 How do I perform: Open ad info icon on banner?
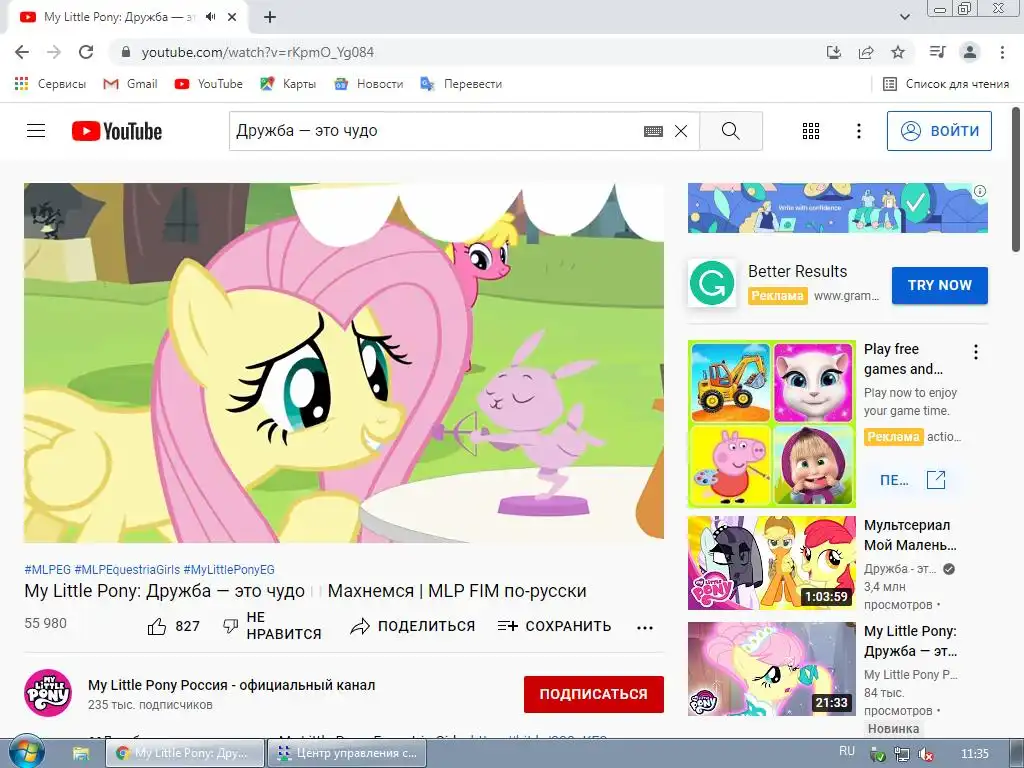[980, 191]
